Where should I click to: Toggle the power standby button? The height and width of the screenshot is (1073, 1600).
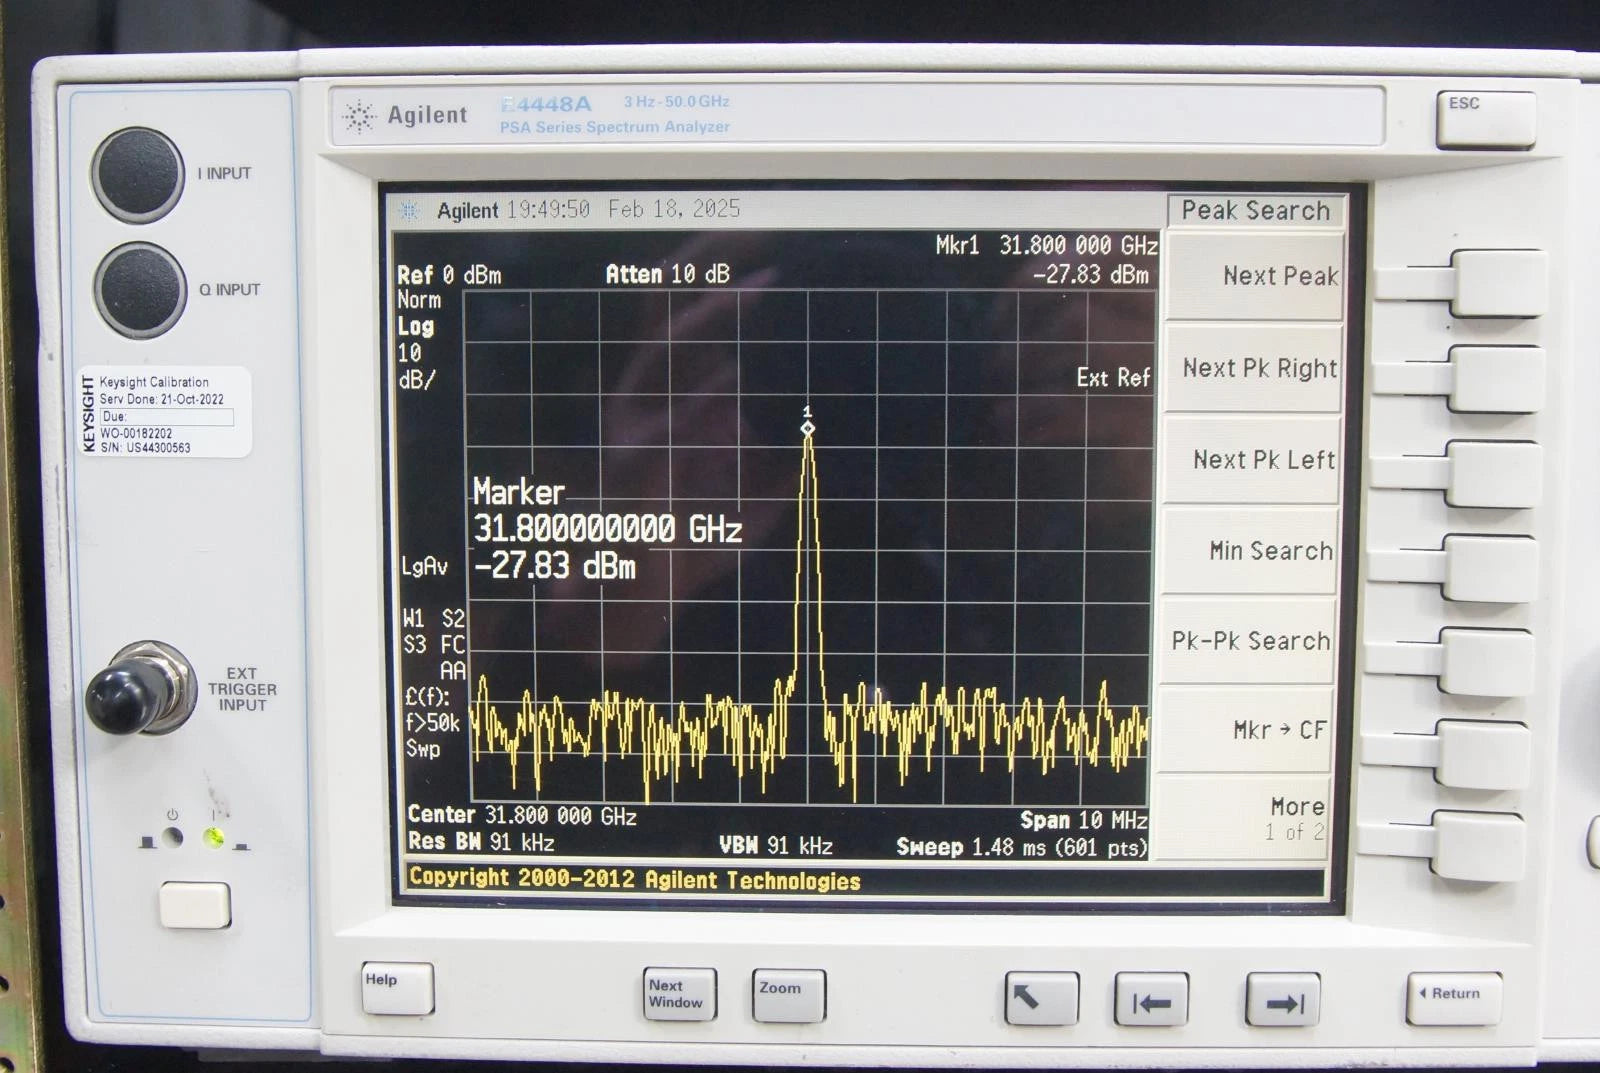(x=194, y=905)
